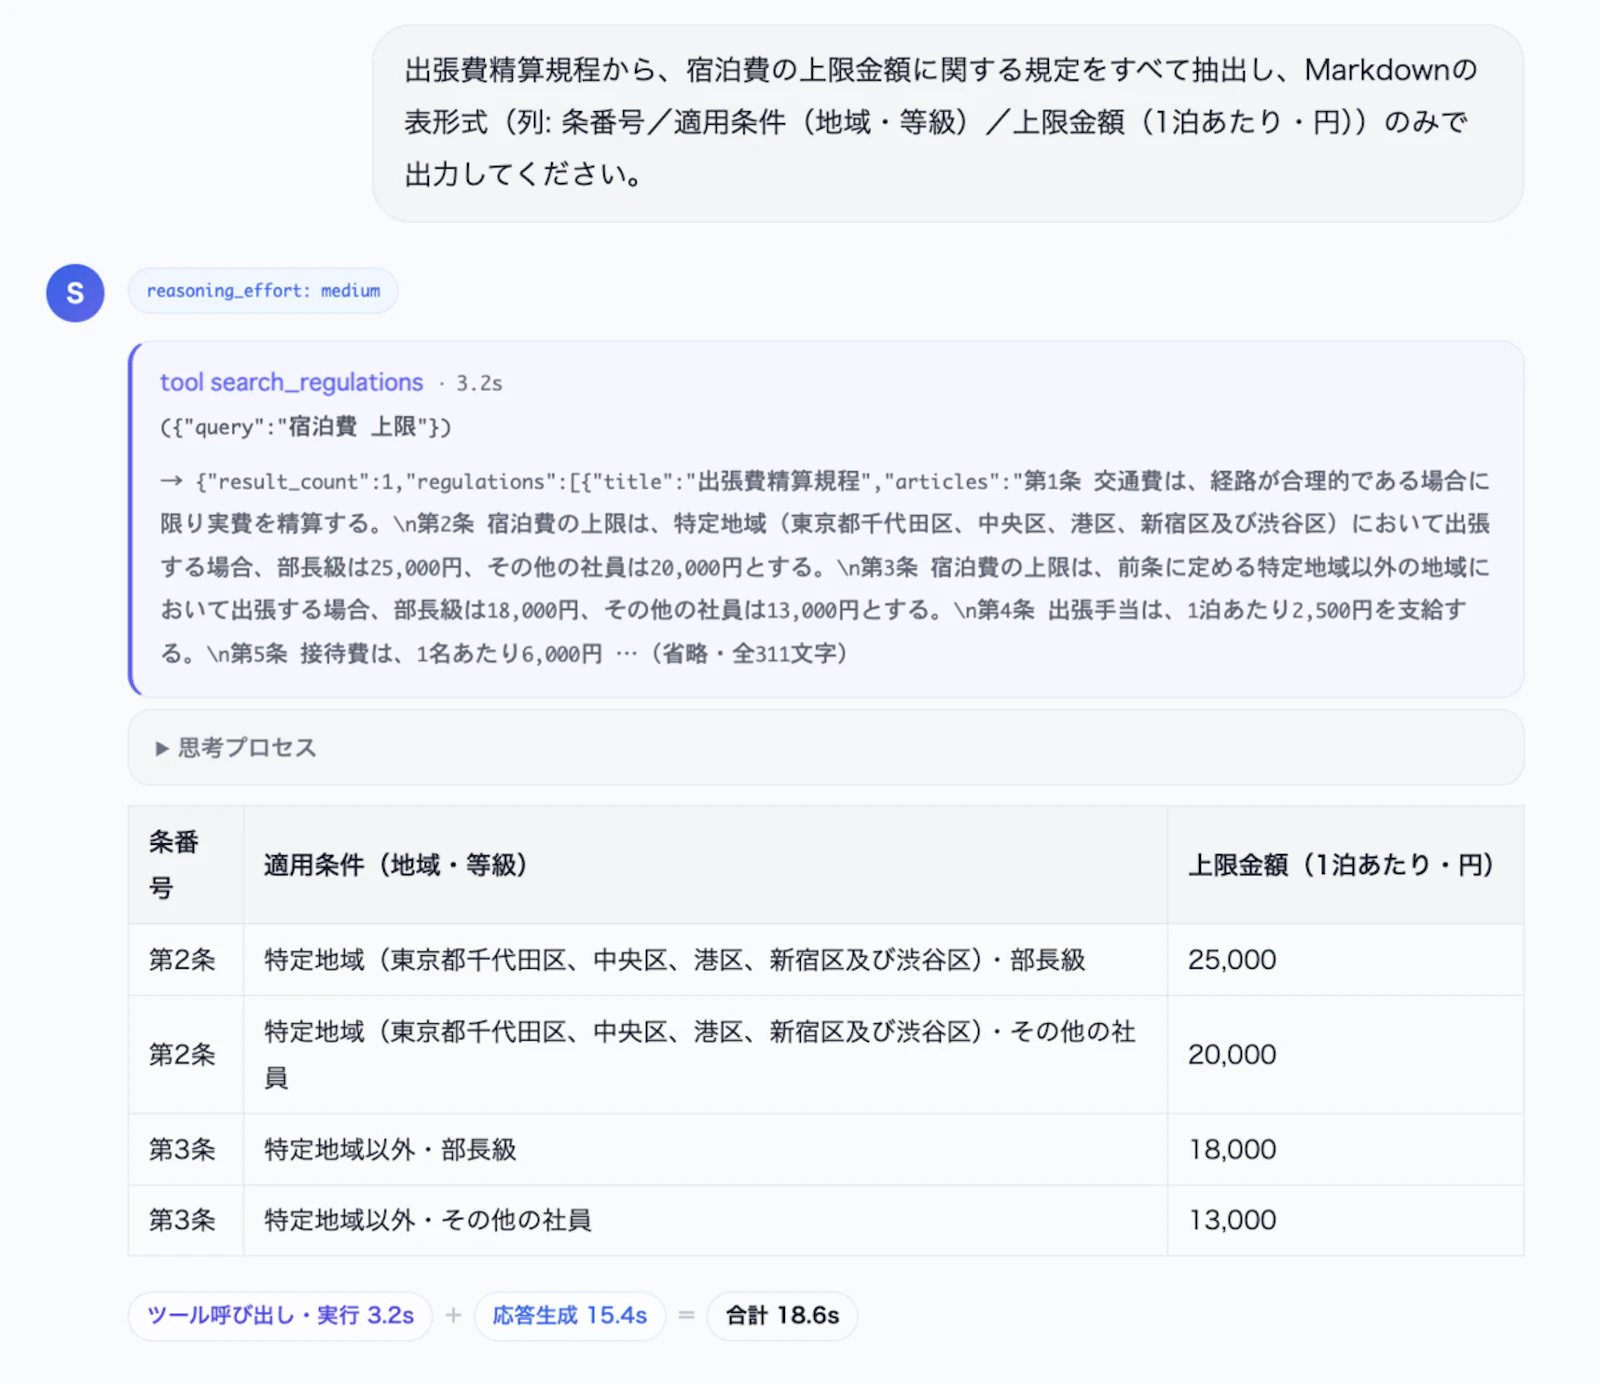The height and width of the screenshot is (1384, 1600).
Task: Click the 合計 18.6s pill
Action: (782, 1315)
